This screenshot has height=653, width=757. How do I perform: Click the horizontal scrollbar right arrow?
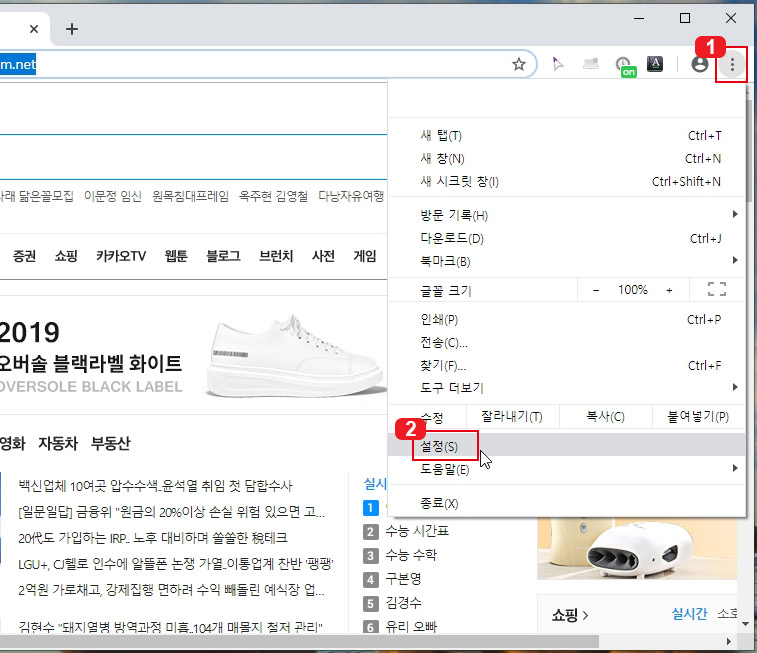click(x=729, y=641)
